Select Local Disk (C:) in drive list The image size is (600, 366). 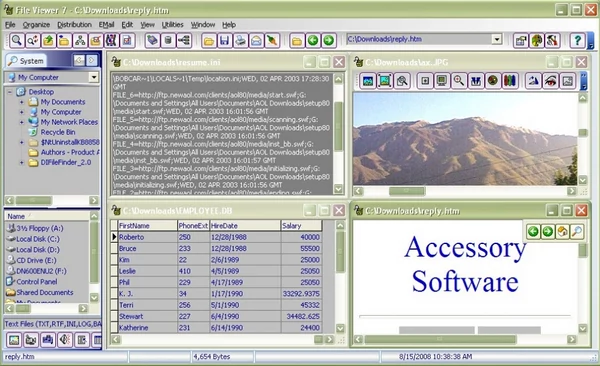point(33,239)
